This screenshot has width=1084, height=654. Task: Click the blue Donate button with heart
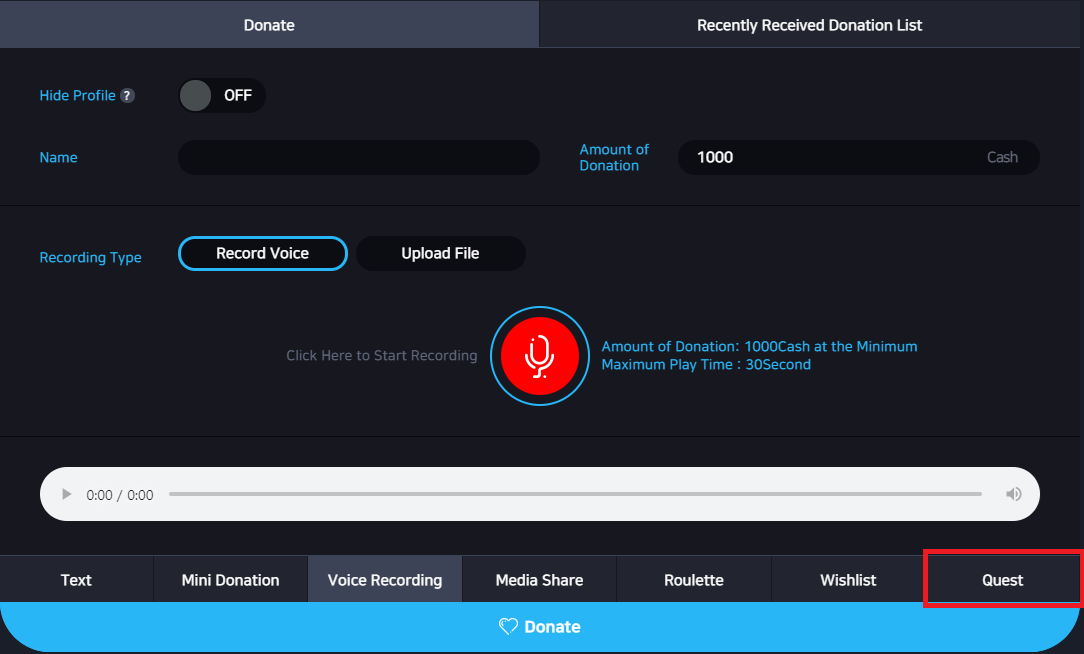point(540,627)
